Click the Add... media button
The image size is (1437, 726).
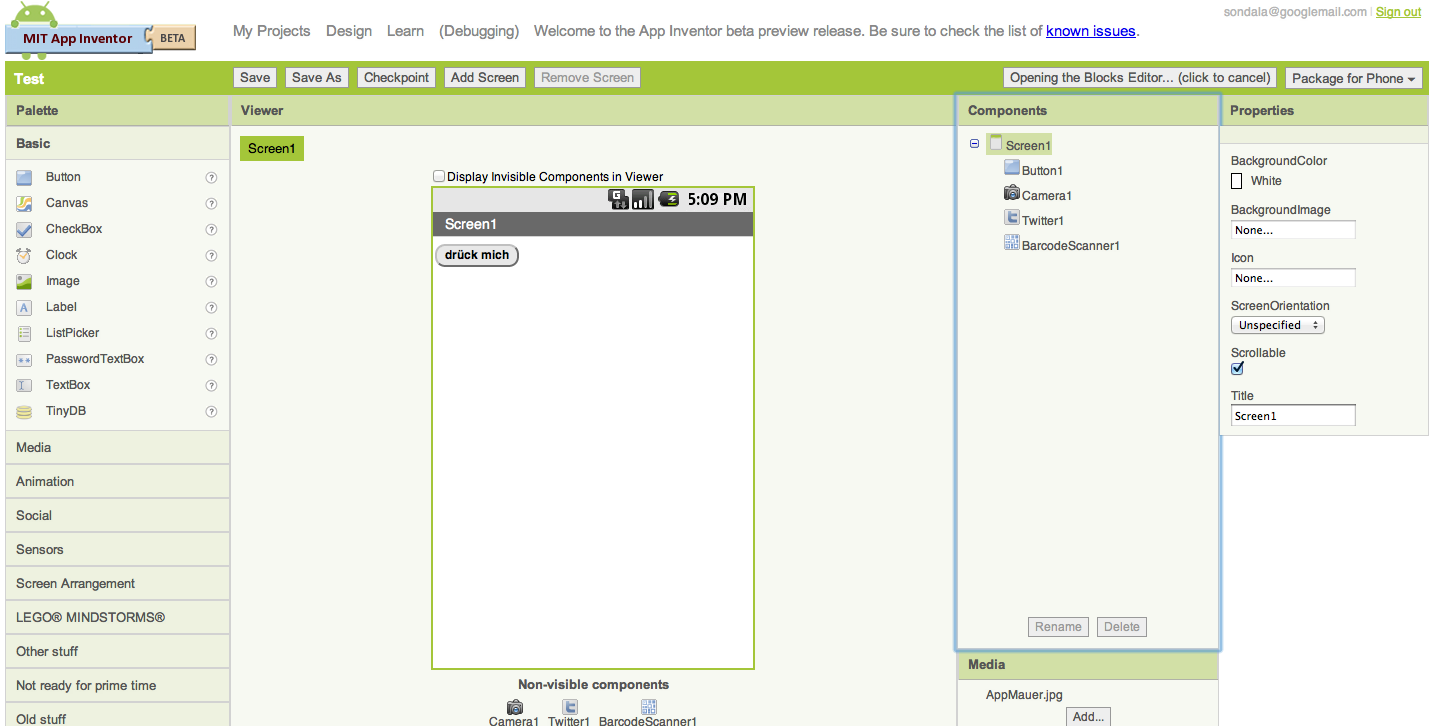point(1088,716)
